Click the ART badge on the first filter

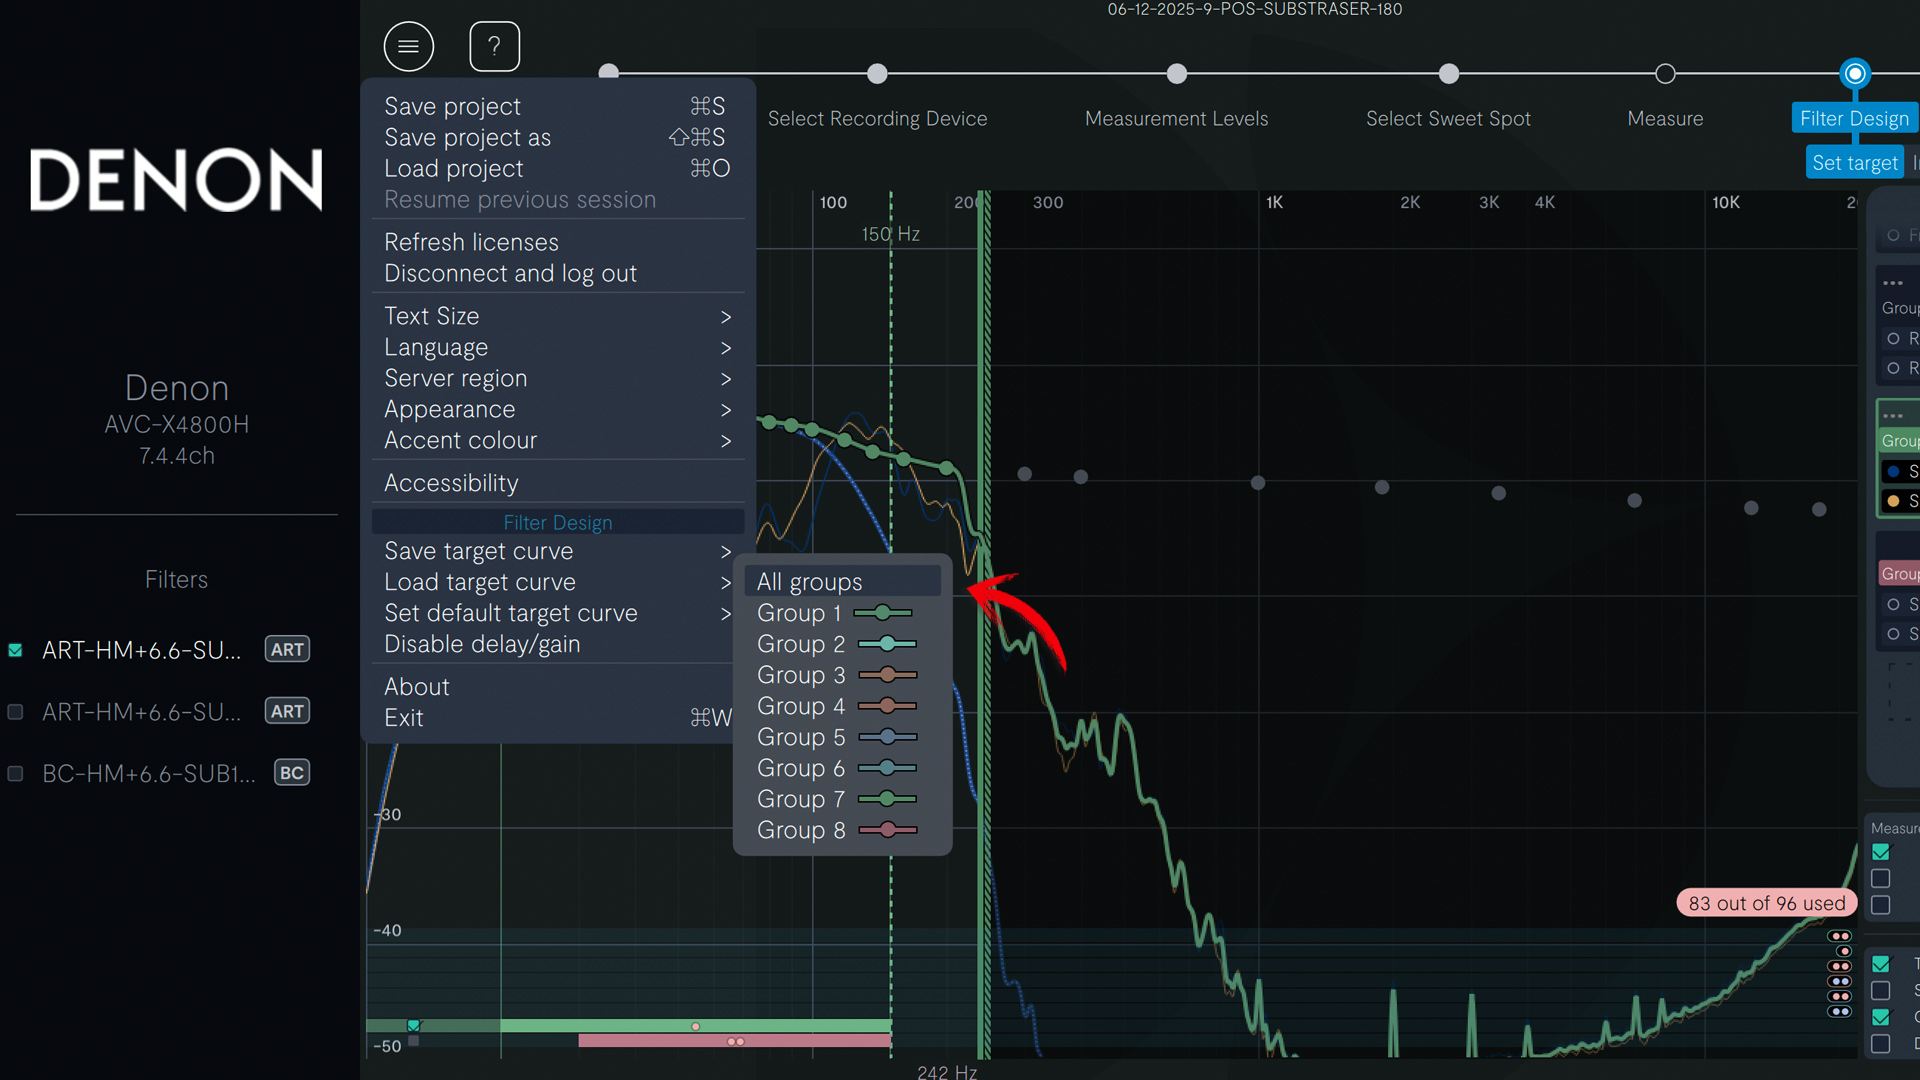(x=287, y=649)
